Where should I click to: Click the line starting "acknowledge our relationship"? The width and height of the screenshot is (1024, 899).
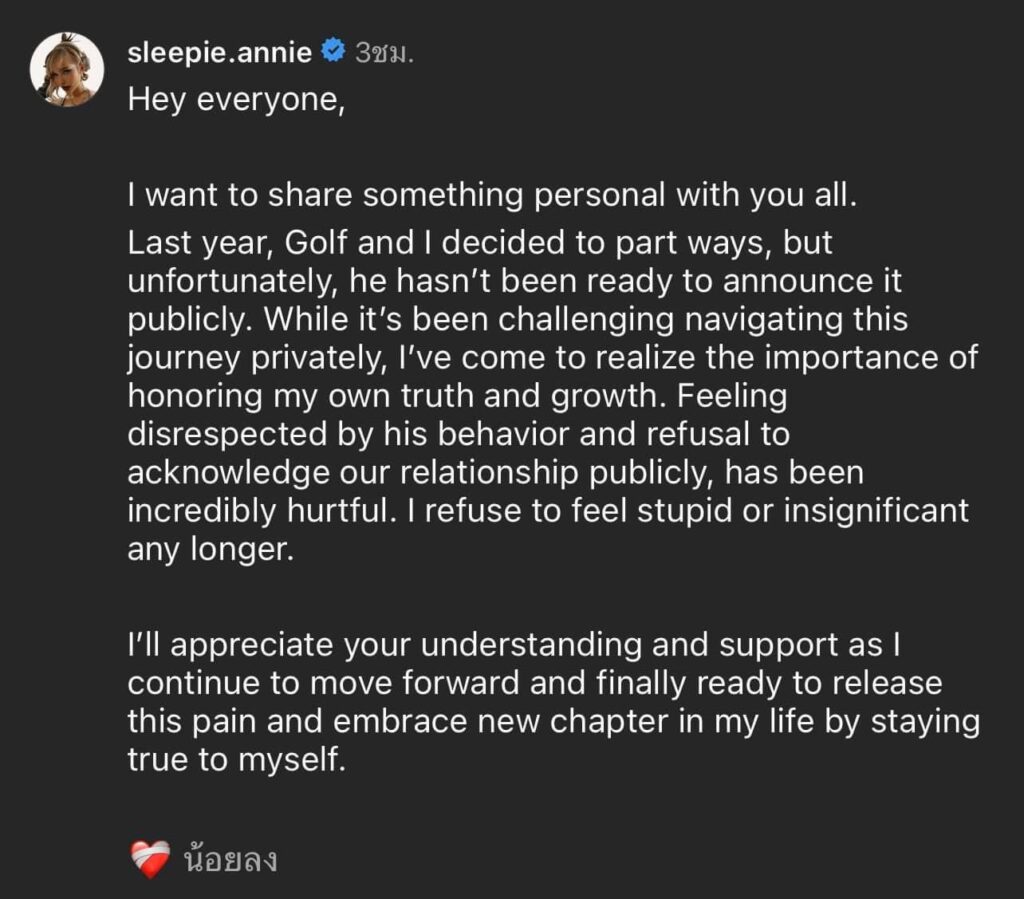pyautogui.click(x=495, y=472)
